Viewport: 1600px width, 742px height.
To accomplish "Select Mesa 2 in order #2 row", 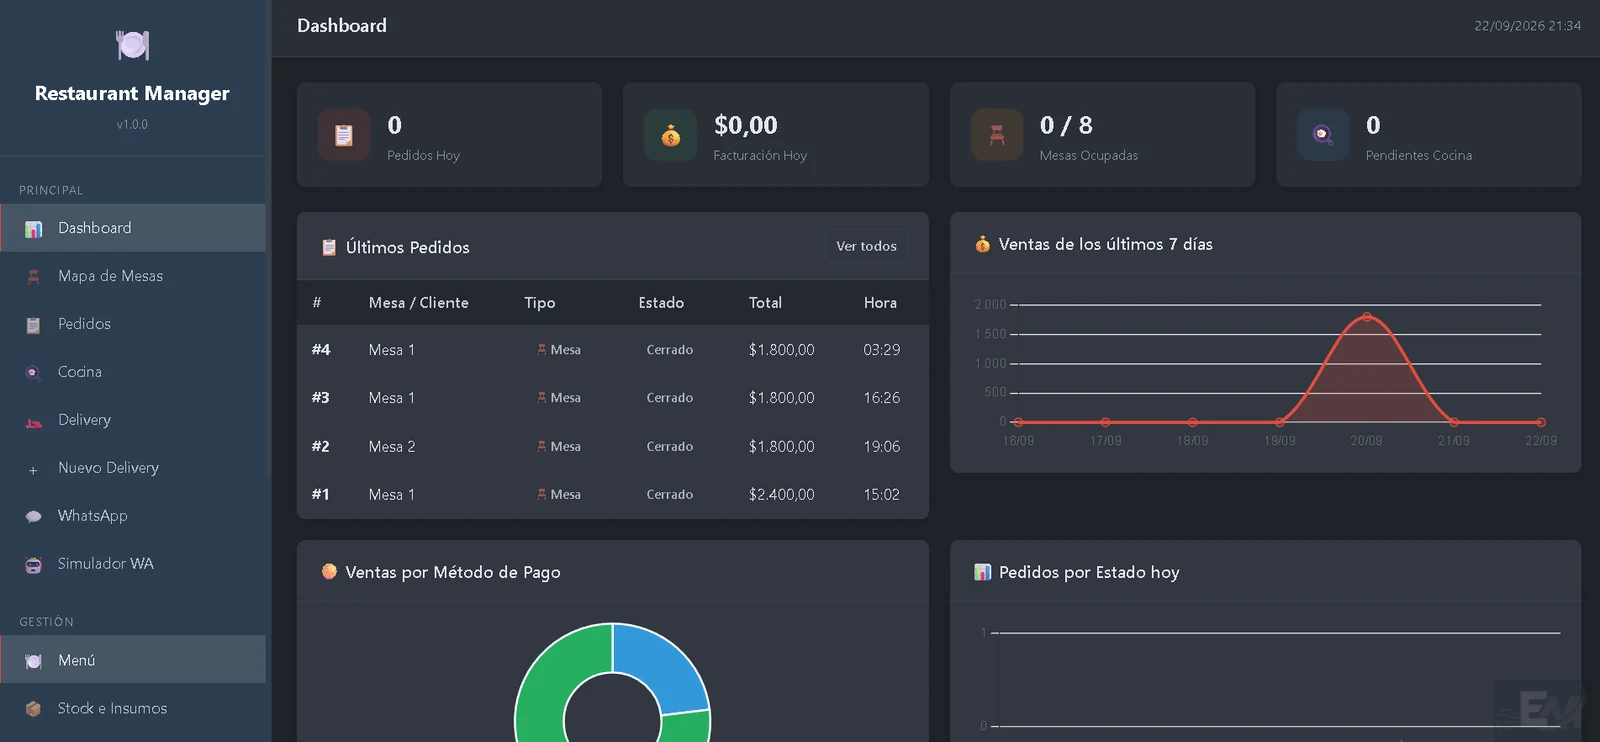I will (x=392, y=447).
